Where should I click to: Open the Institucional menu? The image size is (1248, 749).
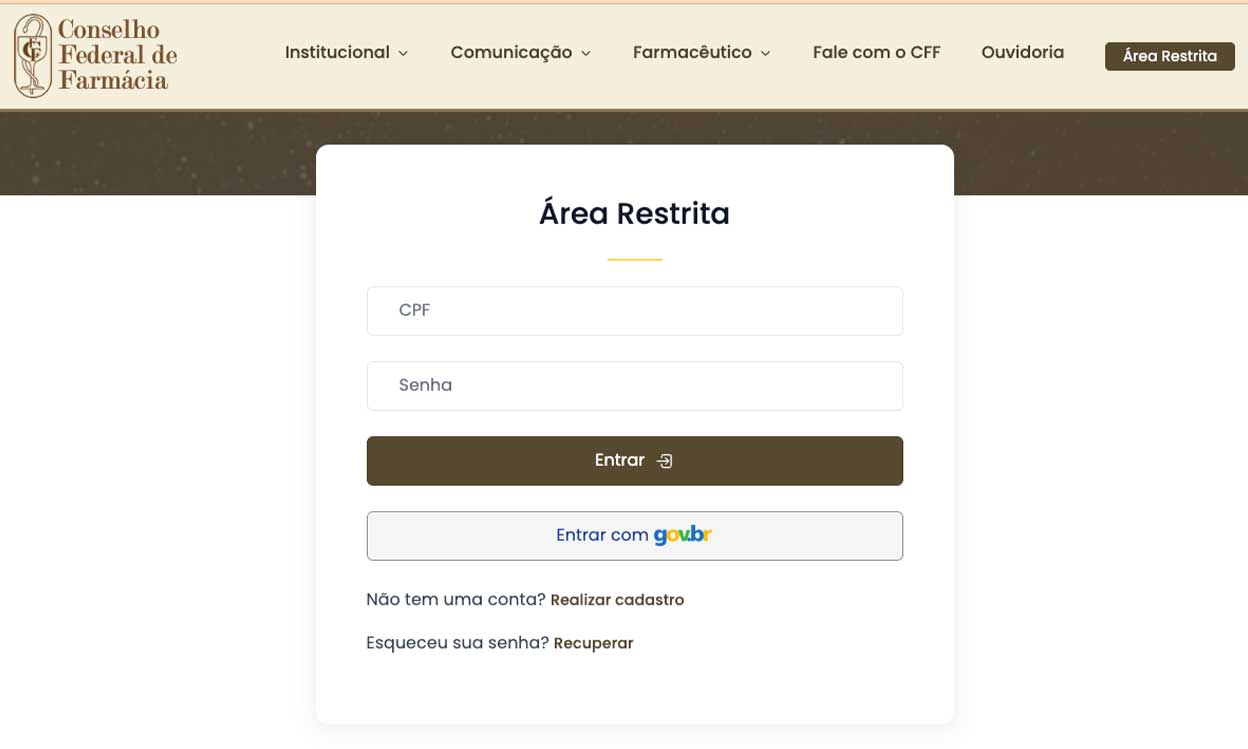coord(337,53)
